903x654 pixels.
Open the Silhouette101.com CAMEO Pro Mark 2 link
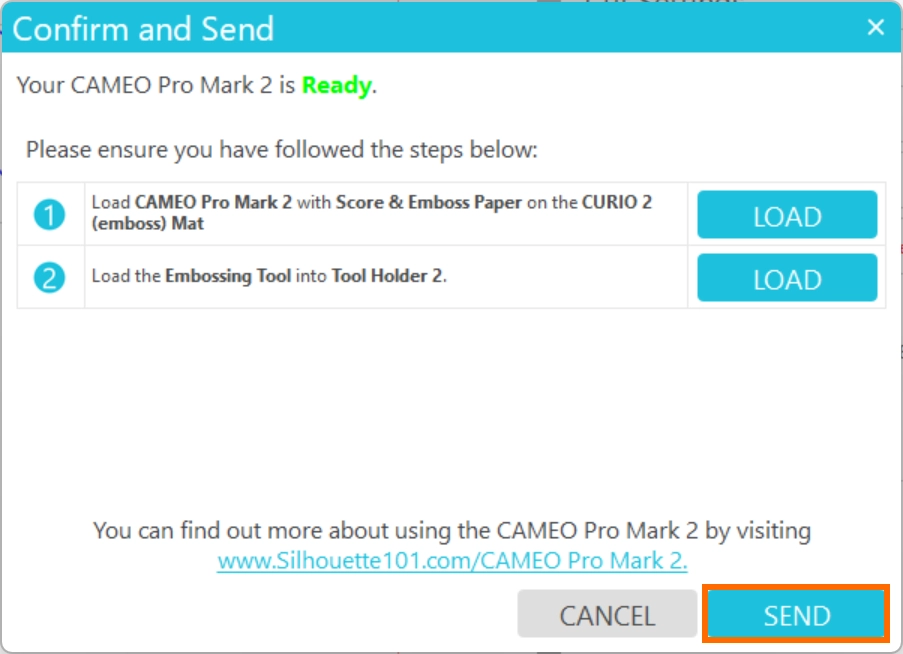pyautogui.click(x=452, y=561)
